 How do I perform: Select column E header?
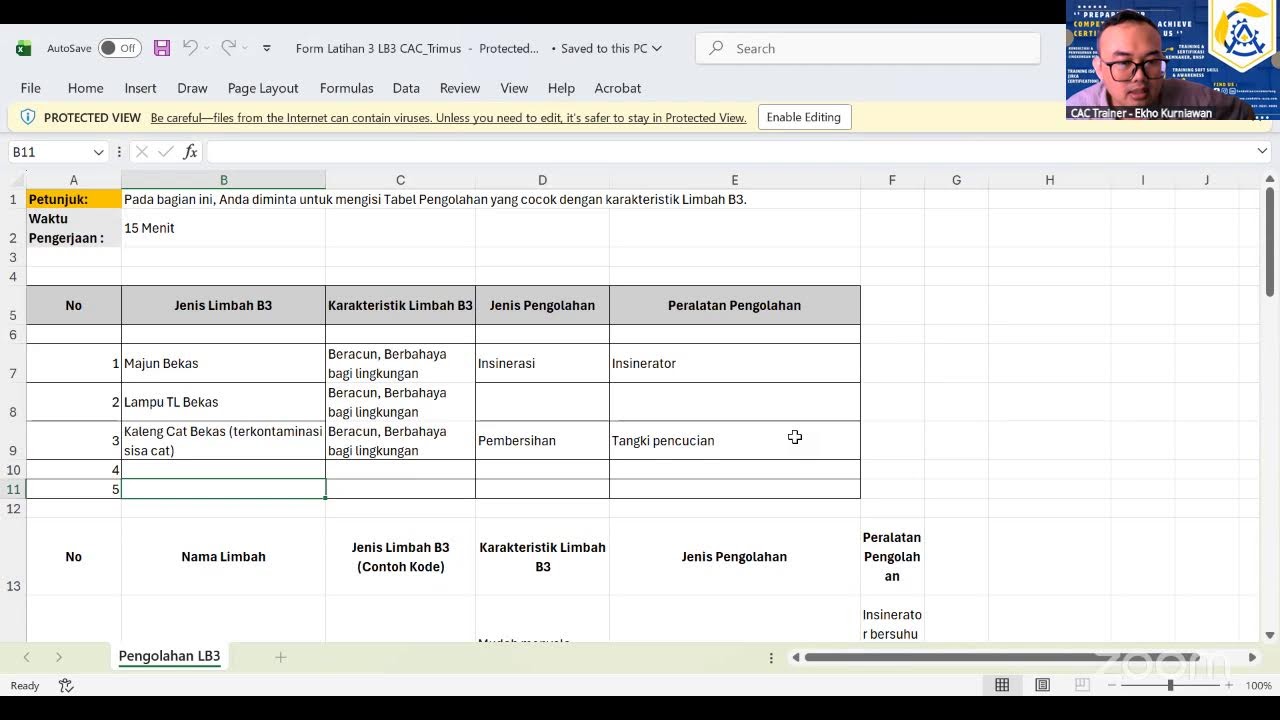pos(735,180)
